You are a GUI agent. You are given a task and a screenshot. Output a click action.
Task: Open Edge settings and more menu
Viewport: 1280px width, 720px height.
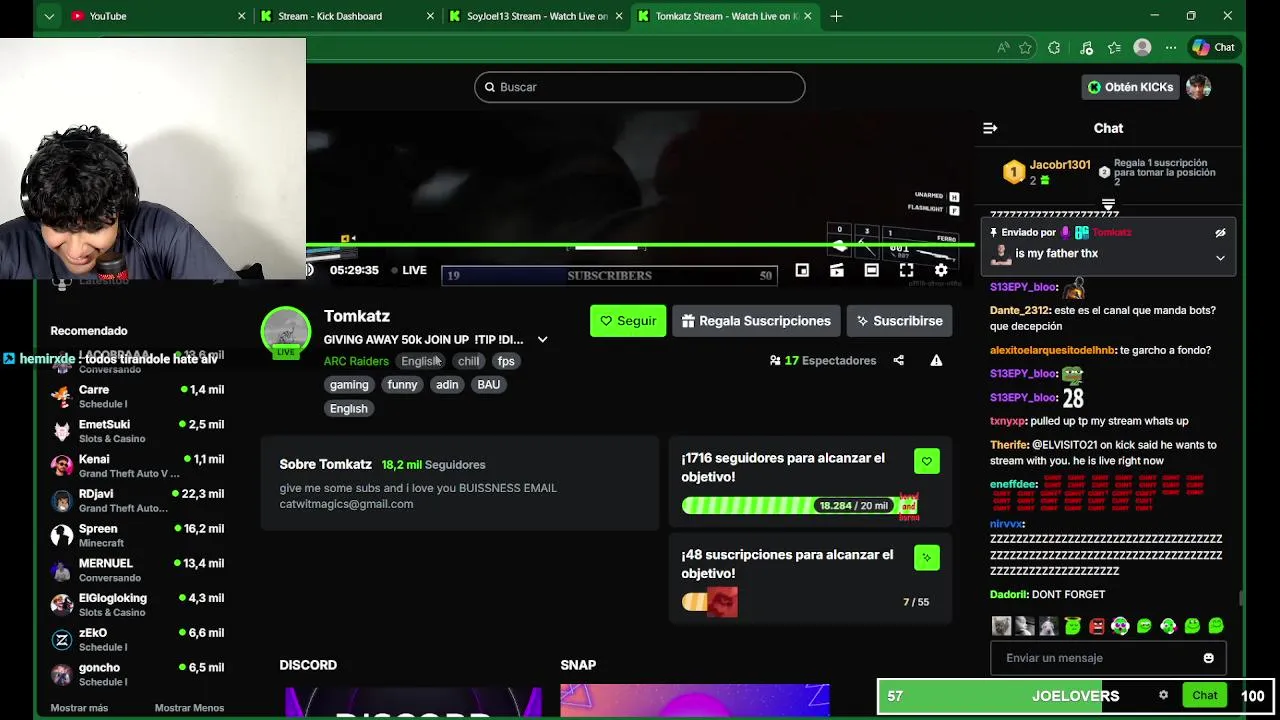(x=1171, y=47)
